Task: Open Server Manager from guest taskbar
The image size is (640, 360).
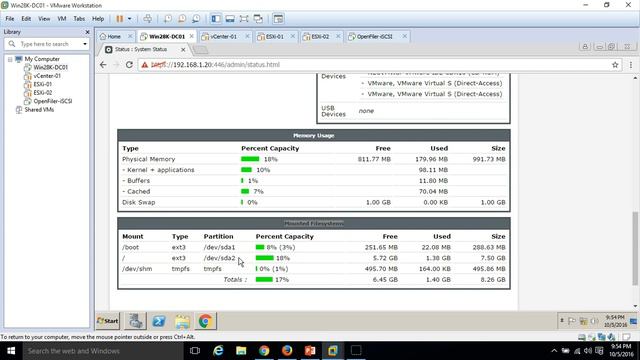Action: click(x=136, y=321)
